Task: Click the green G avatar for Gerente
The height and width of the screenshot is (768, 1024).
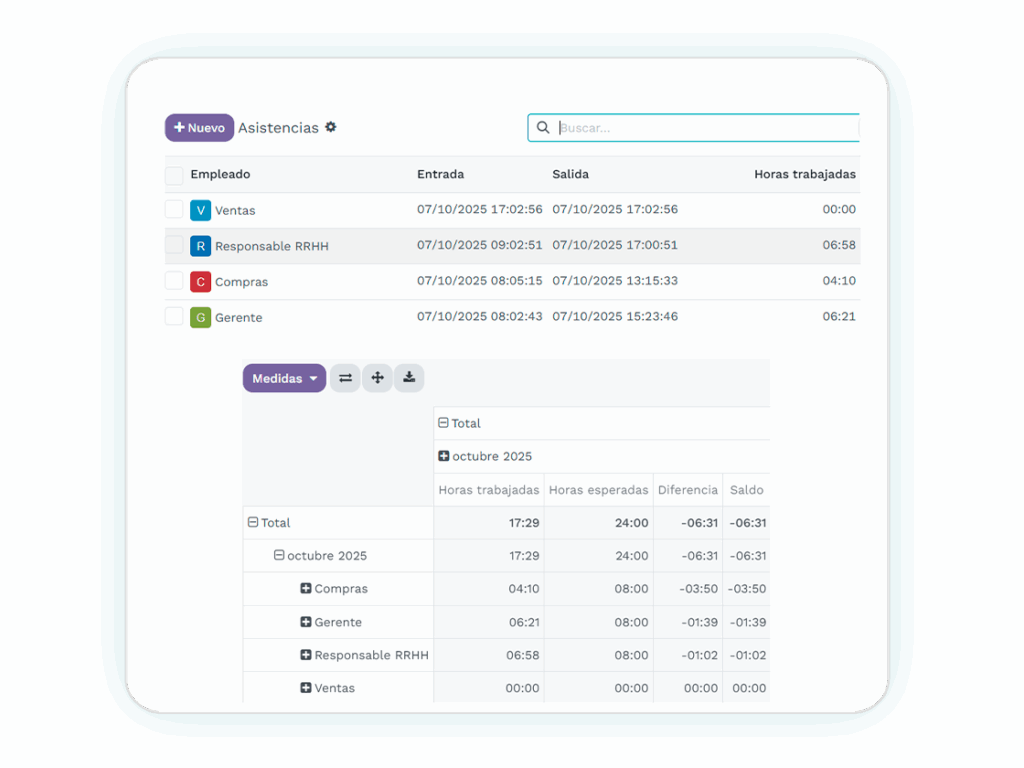Action: click(200, 317)
